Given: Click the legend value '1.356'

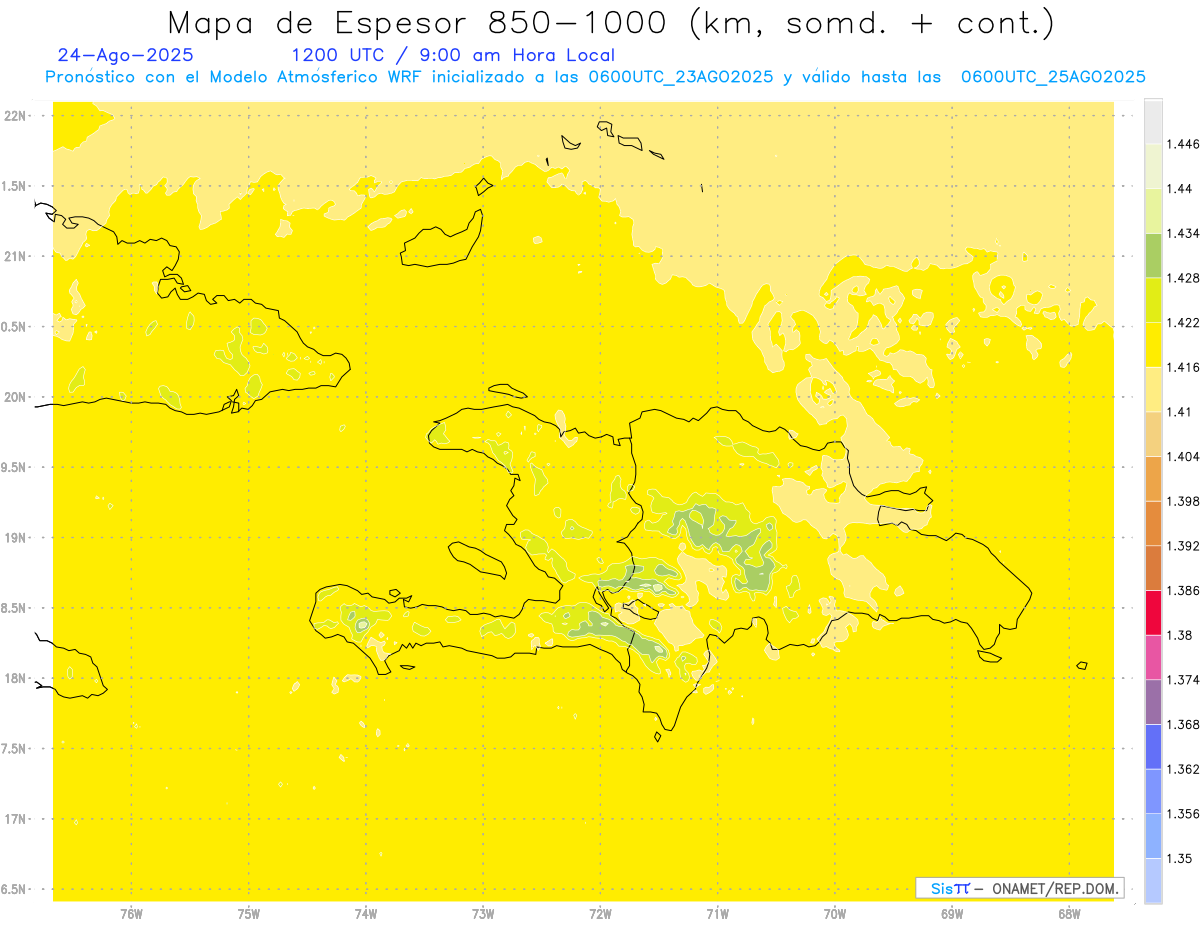Looking at the screenshot, I should pos(1185,814).
